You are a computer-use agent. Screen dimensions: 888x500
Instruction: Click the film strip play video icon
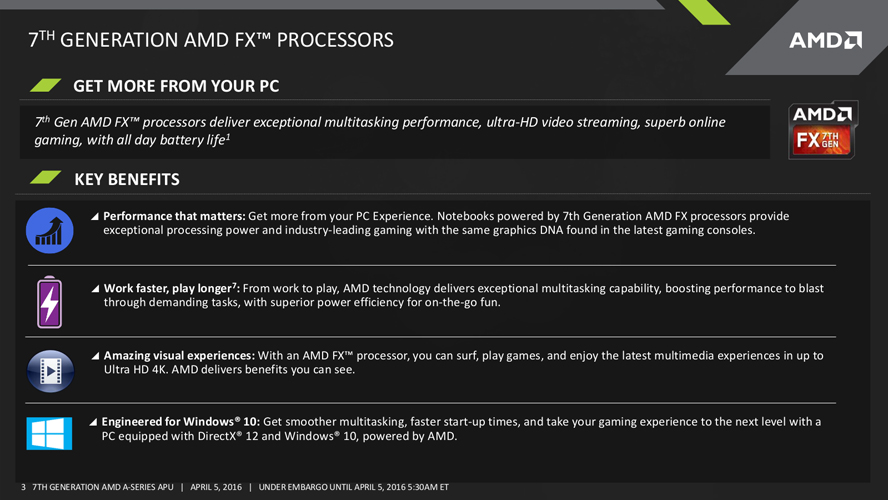50,371
